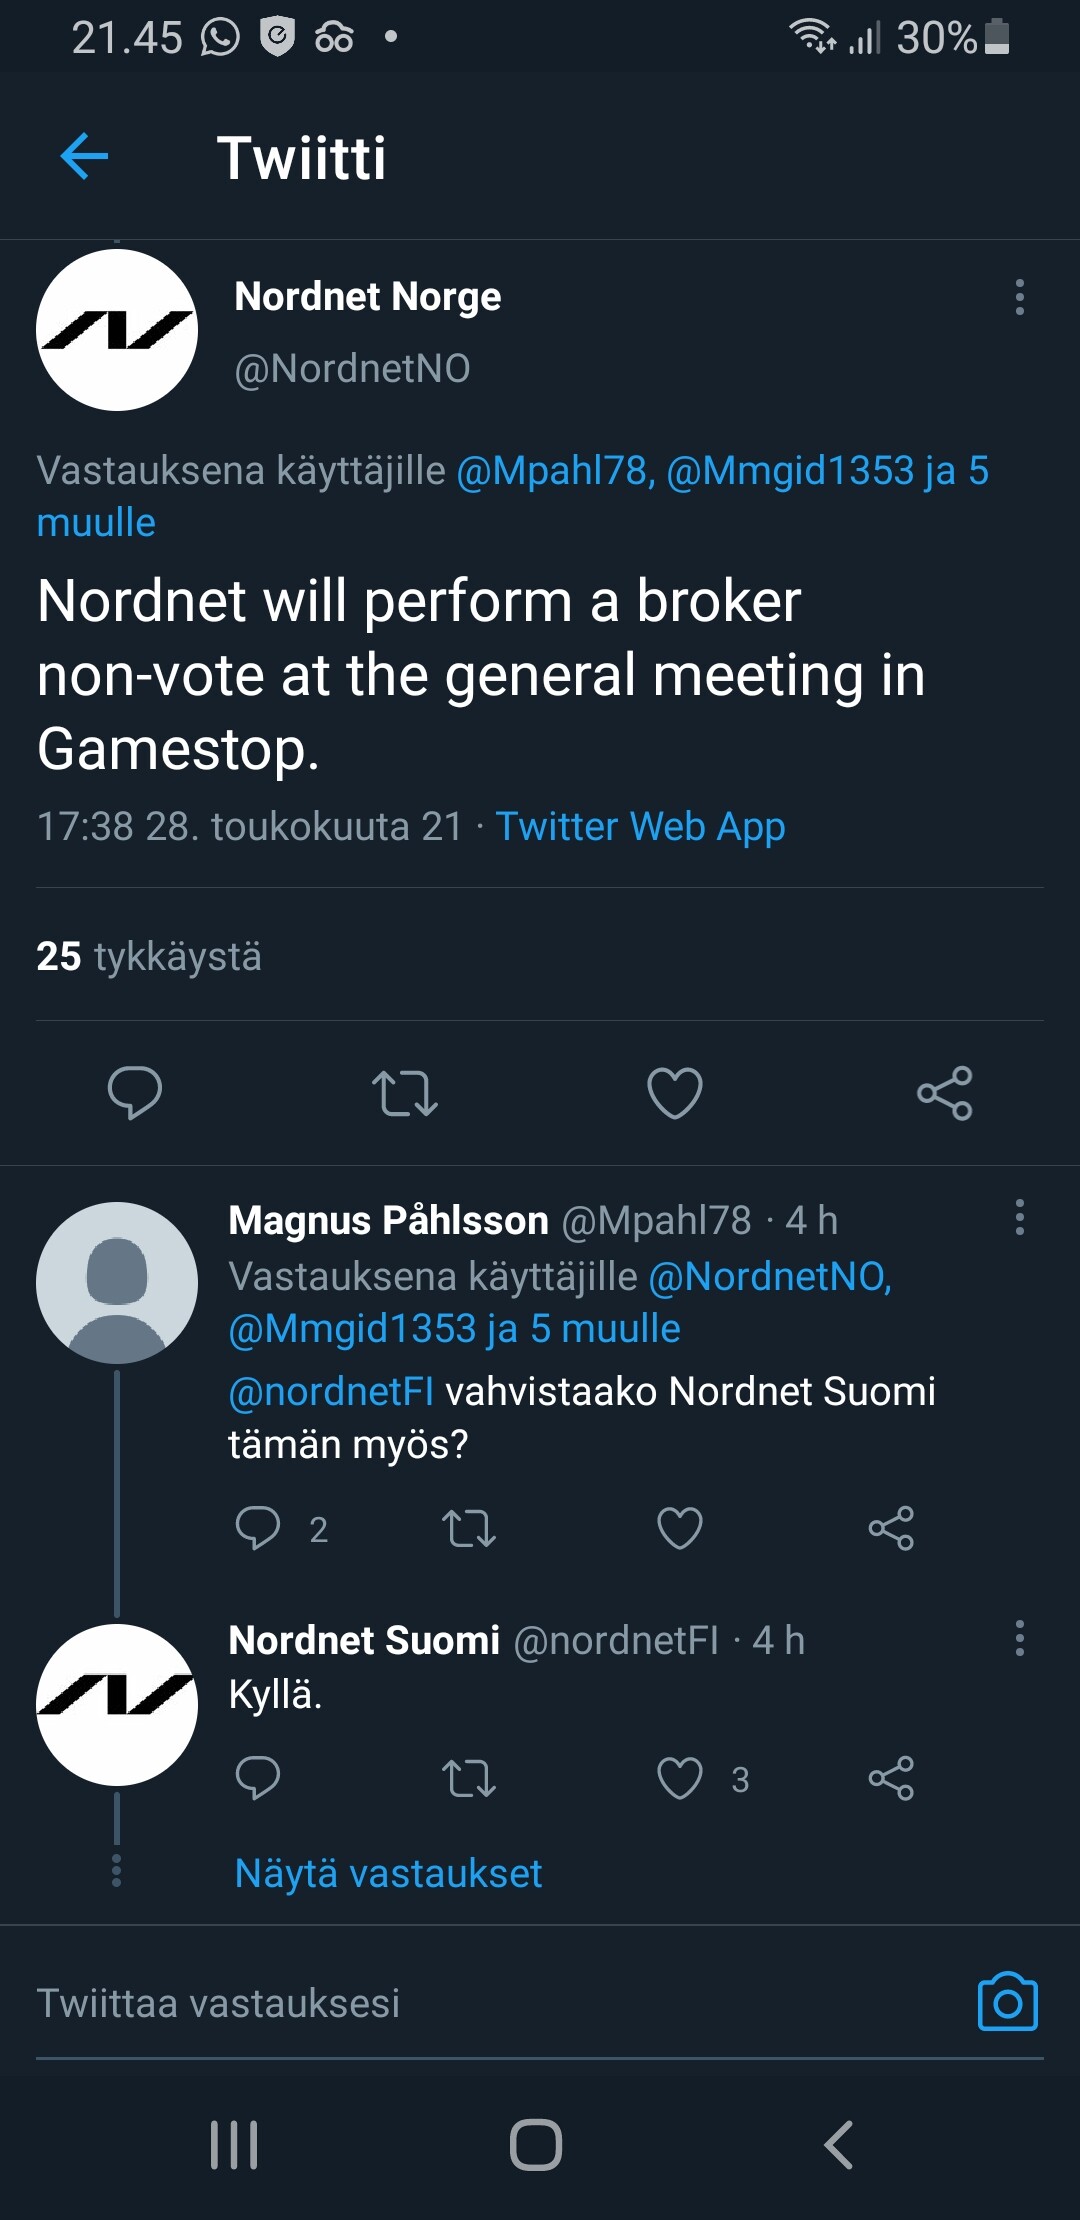
Task: Reply to Magnus Påhlsson's tweet
Action: click(258, 1528)
